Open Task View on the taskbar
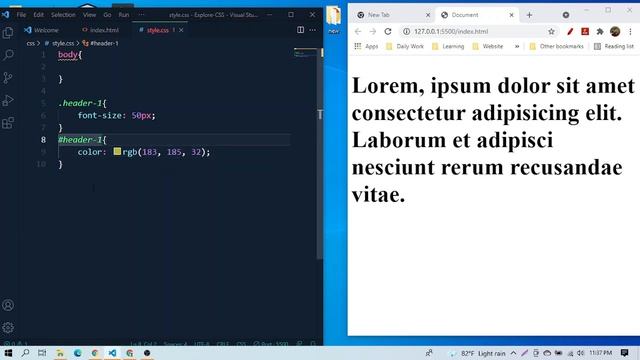 42,353
